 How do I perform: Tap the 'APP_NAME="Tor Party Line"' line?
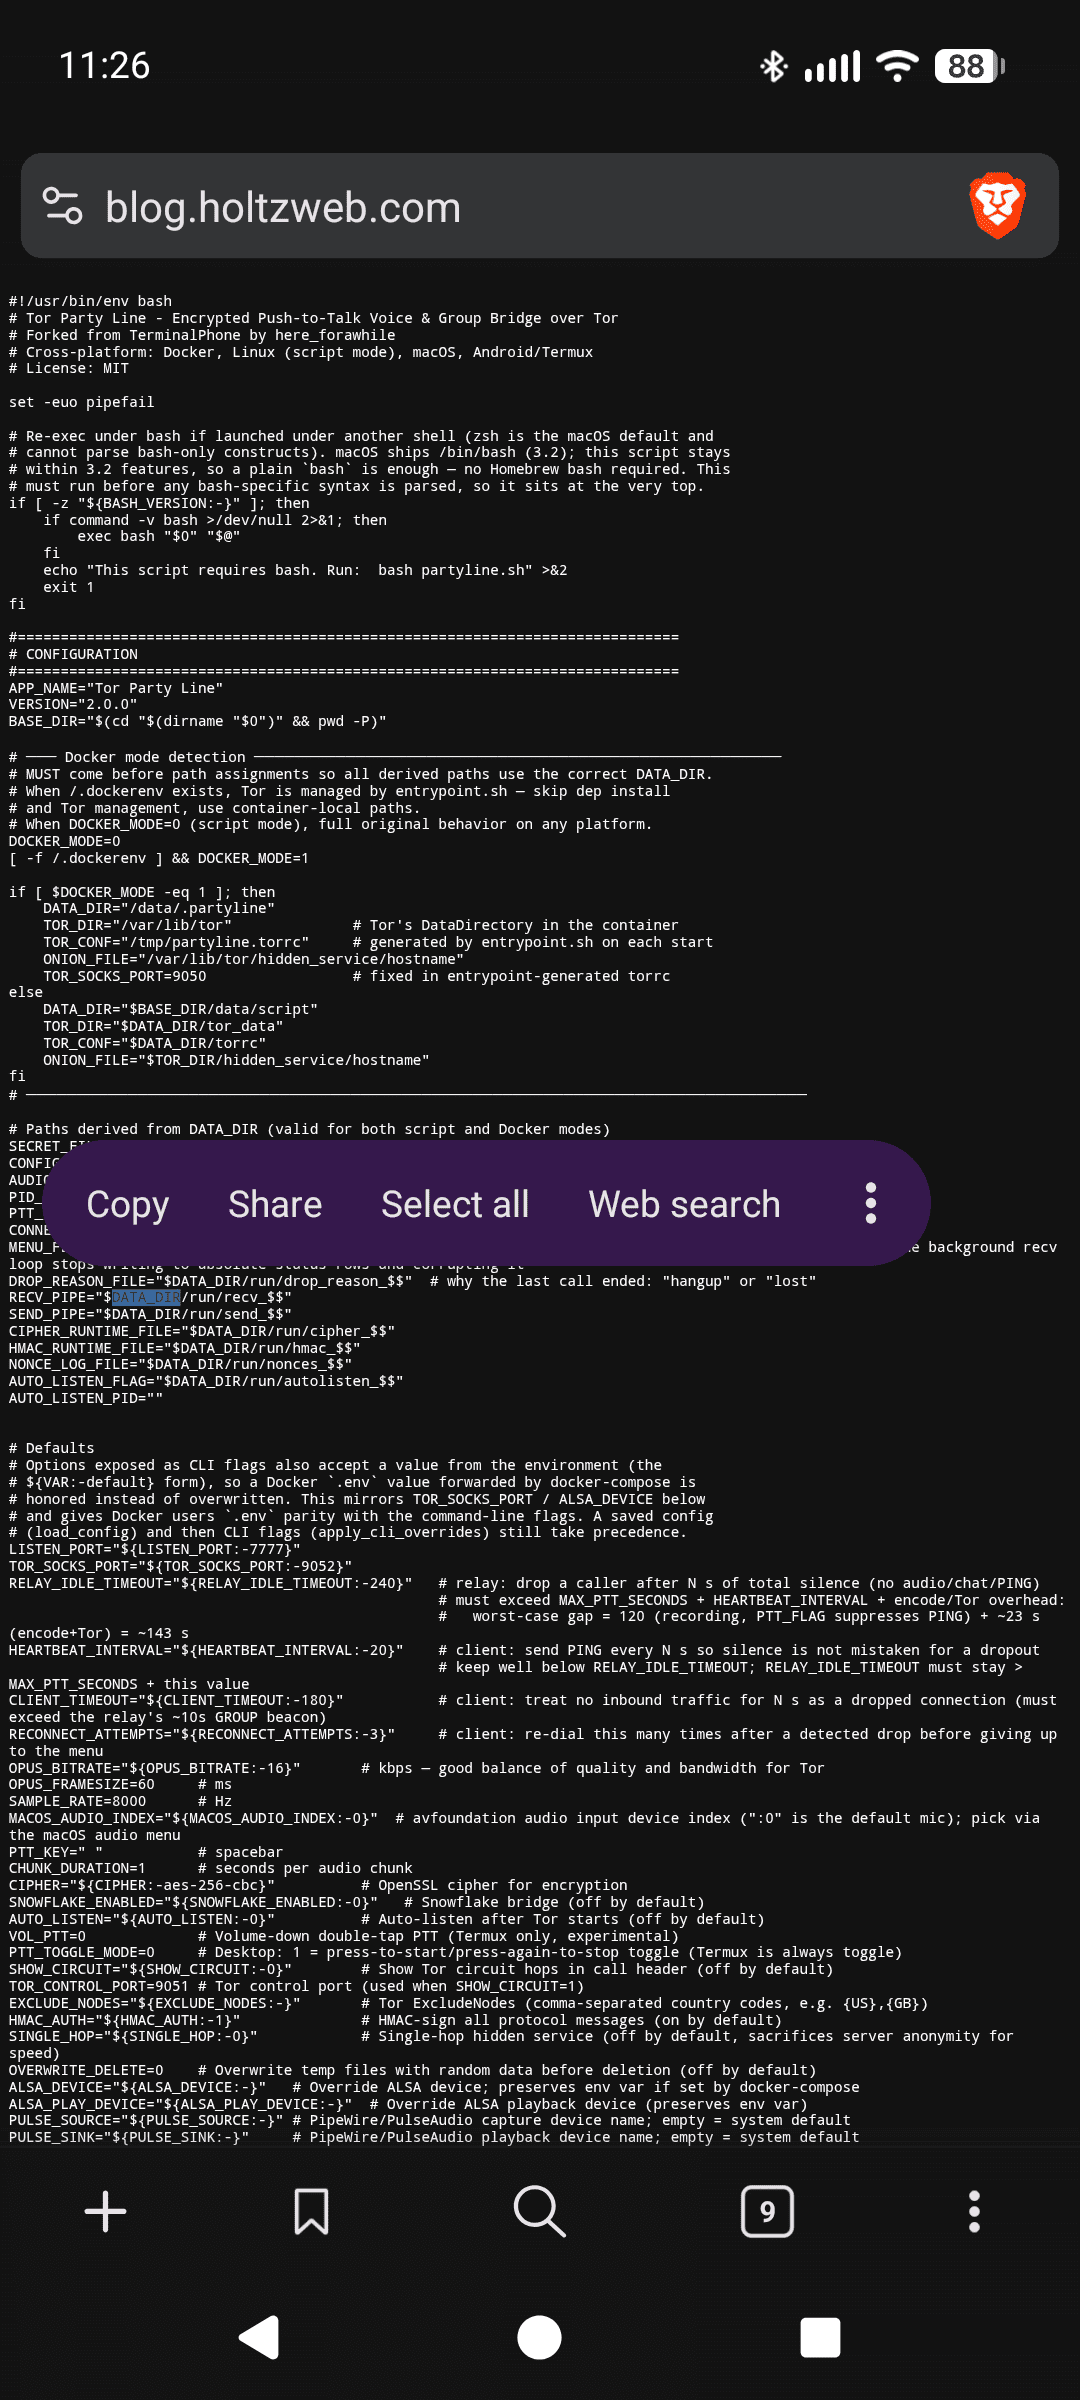pos(116,688)
